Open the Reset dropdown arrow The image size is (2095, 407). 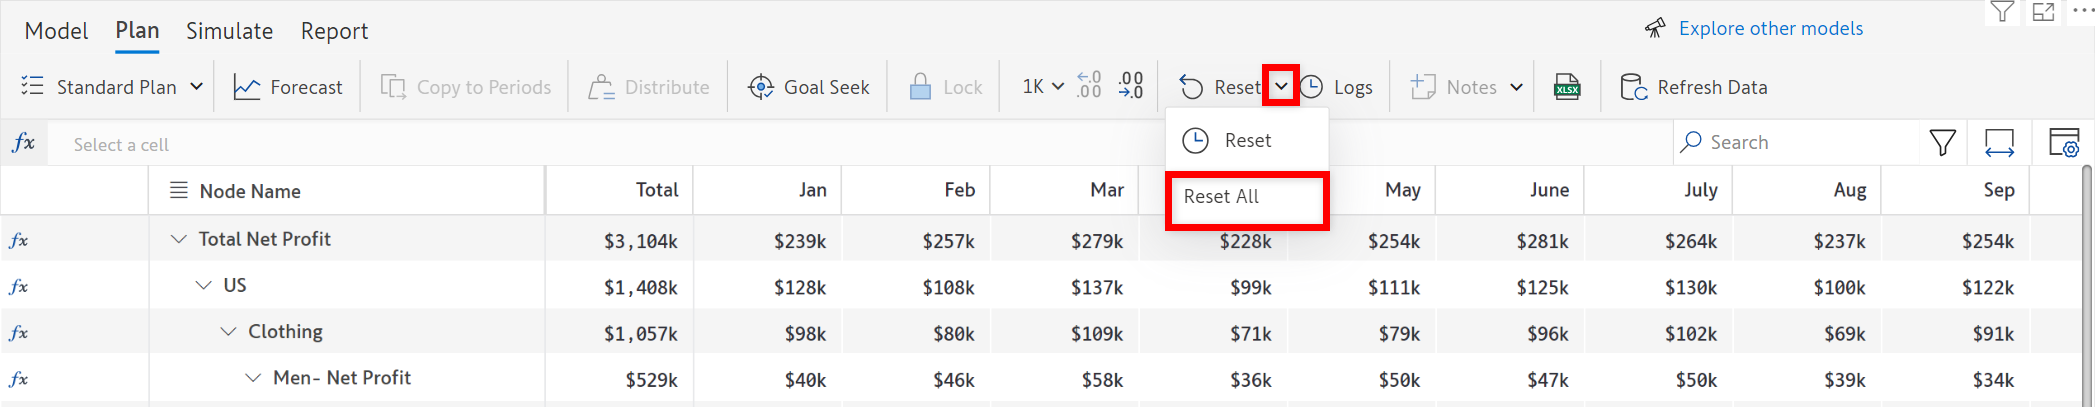tap(1281, 87)
